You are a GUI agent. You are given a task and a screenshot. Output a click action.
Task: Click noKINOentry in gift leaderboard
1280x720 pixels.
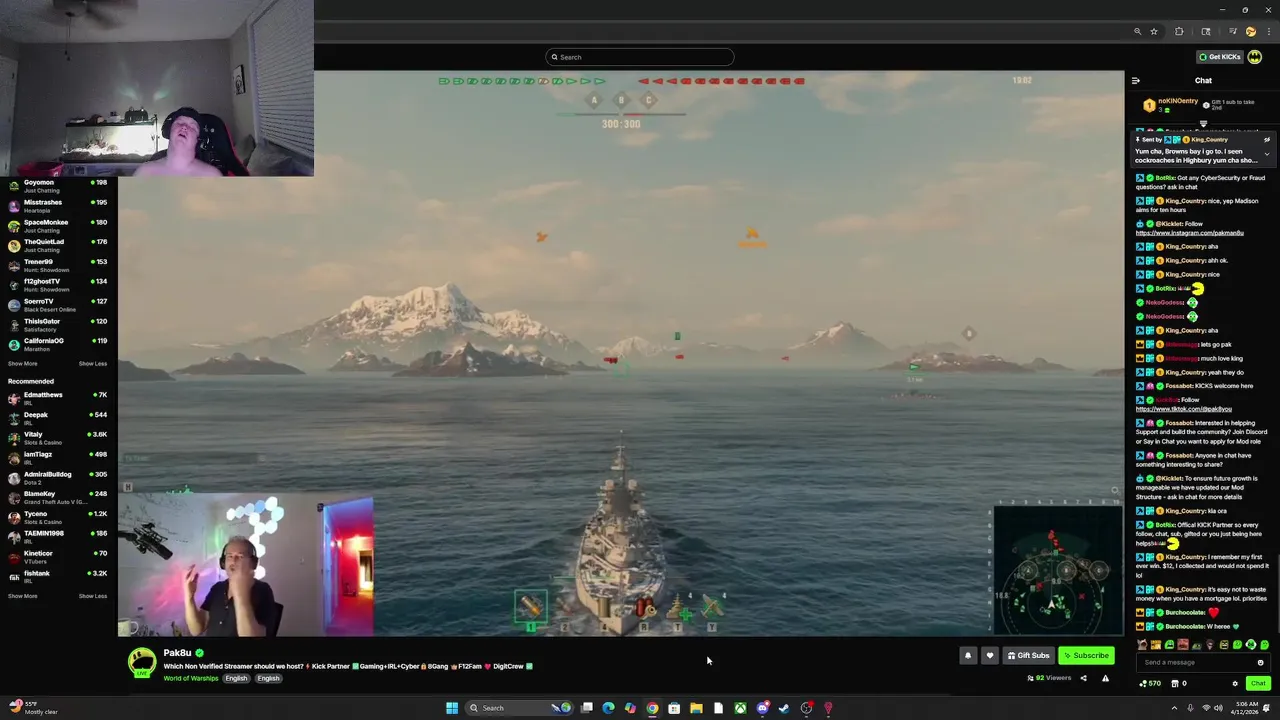point(1178,101)
